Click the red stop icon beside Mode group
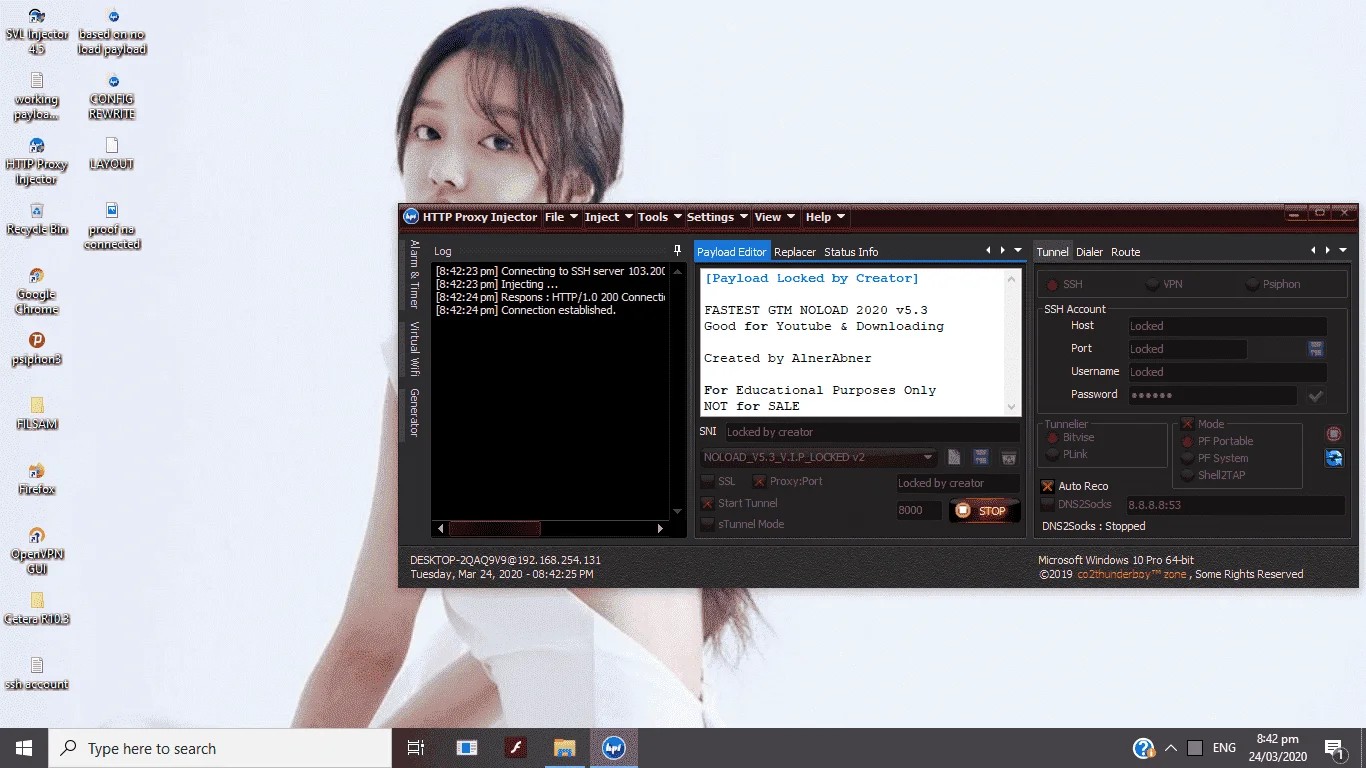This screenshot has width=1366, height=768. [x=1334, y=434]
